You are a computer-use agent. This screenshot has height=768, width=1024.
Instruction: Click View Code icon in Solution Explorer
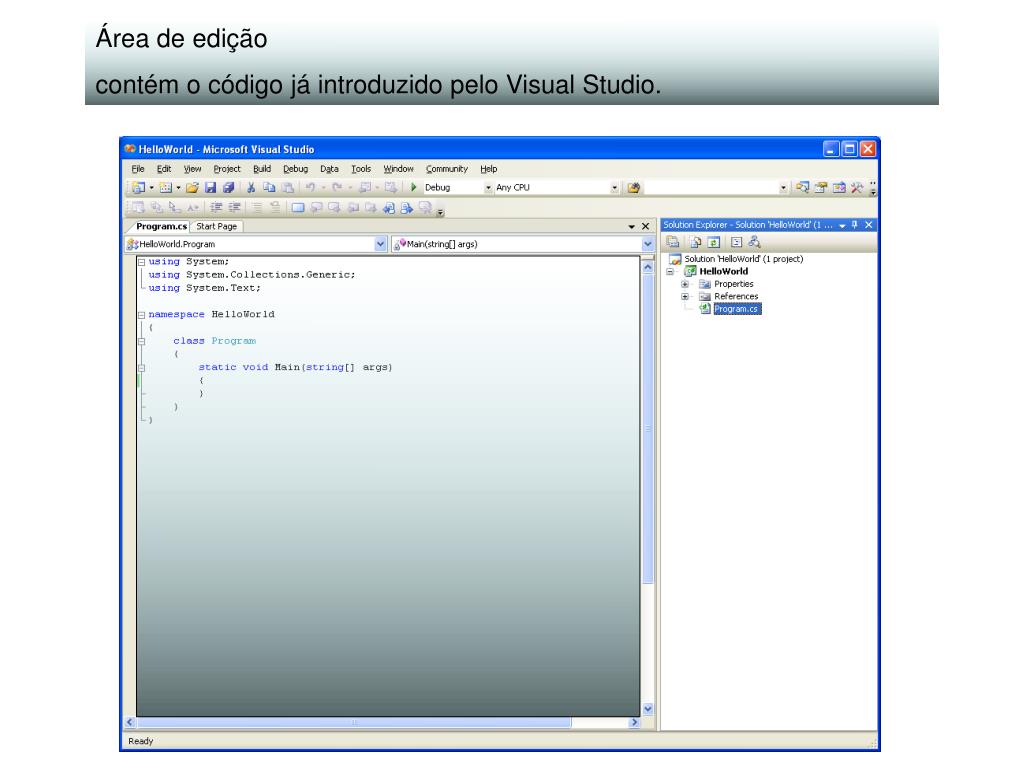pos(737,242)
